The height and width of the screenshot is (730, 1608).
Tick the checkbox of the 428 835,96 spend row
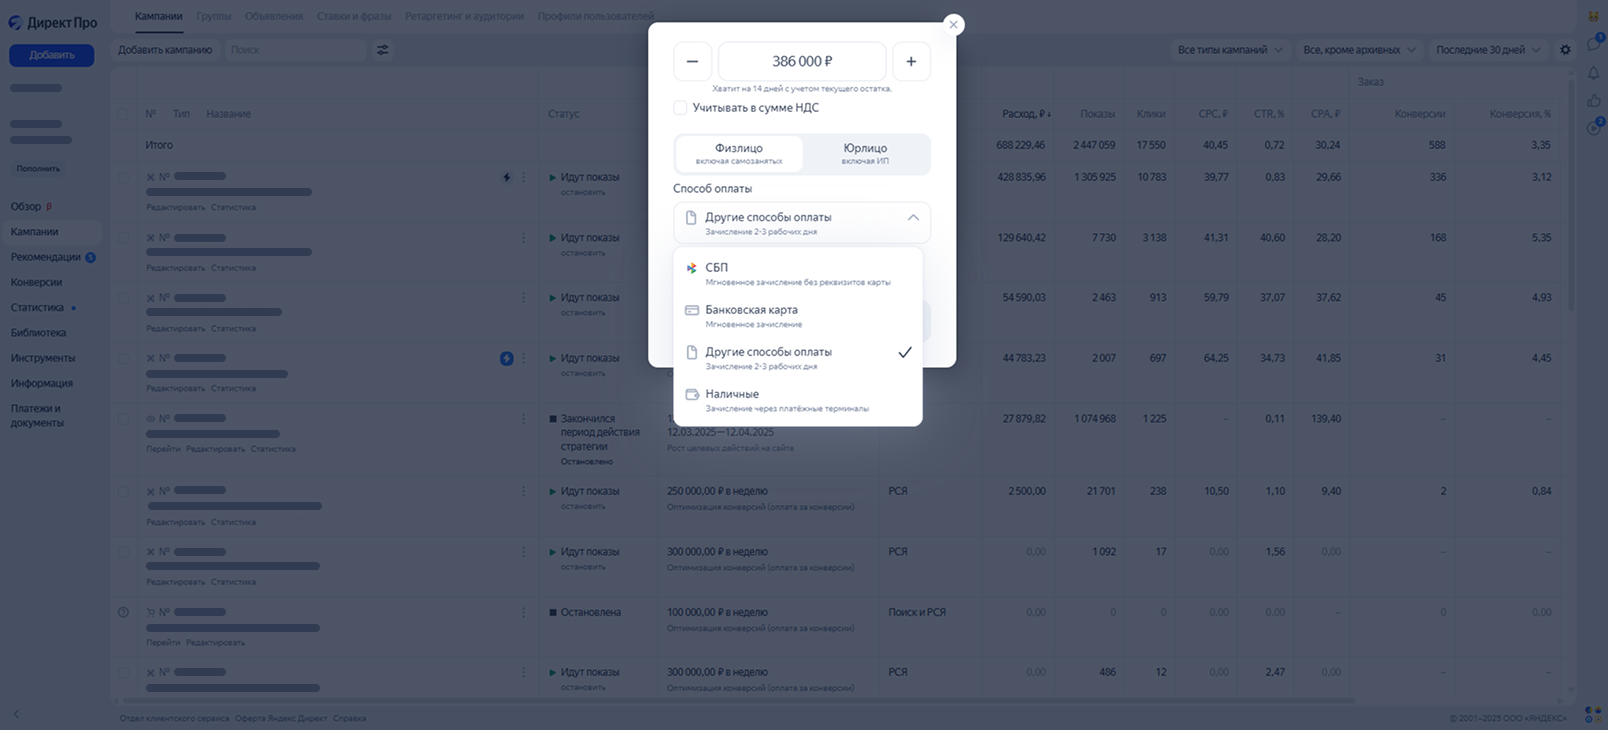coord(123,177)
